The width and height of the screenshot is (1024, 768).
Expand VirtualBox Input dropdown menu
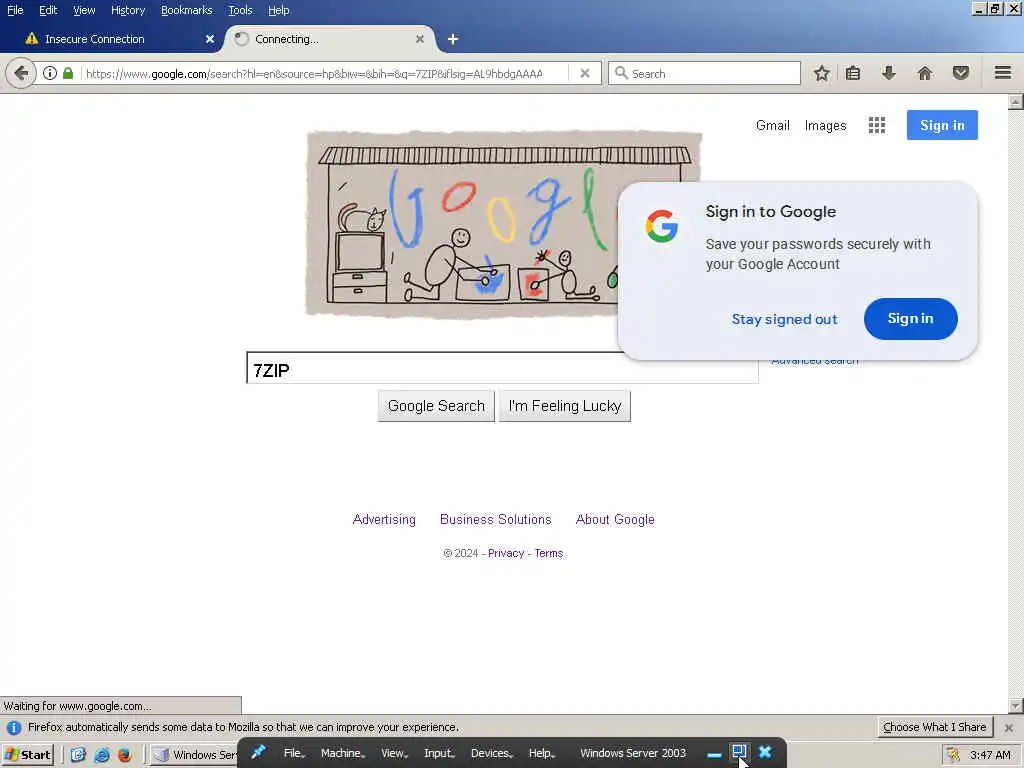[440, 753]
